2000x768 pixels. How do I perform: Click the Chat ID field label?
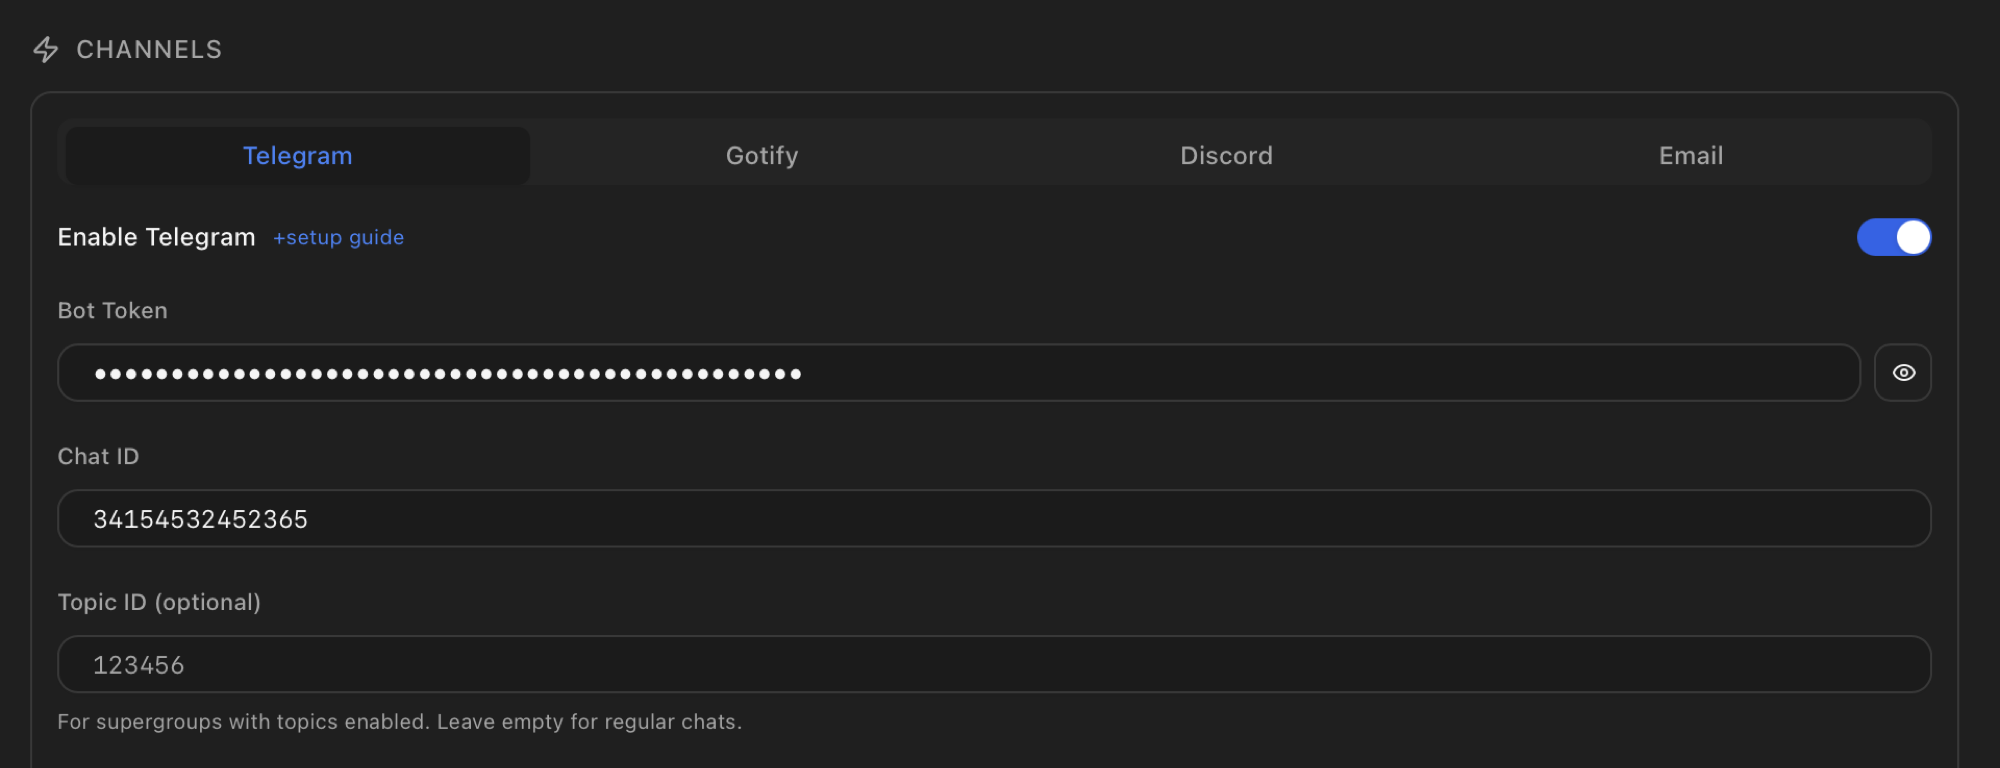click(98, 457)
